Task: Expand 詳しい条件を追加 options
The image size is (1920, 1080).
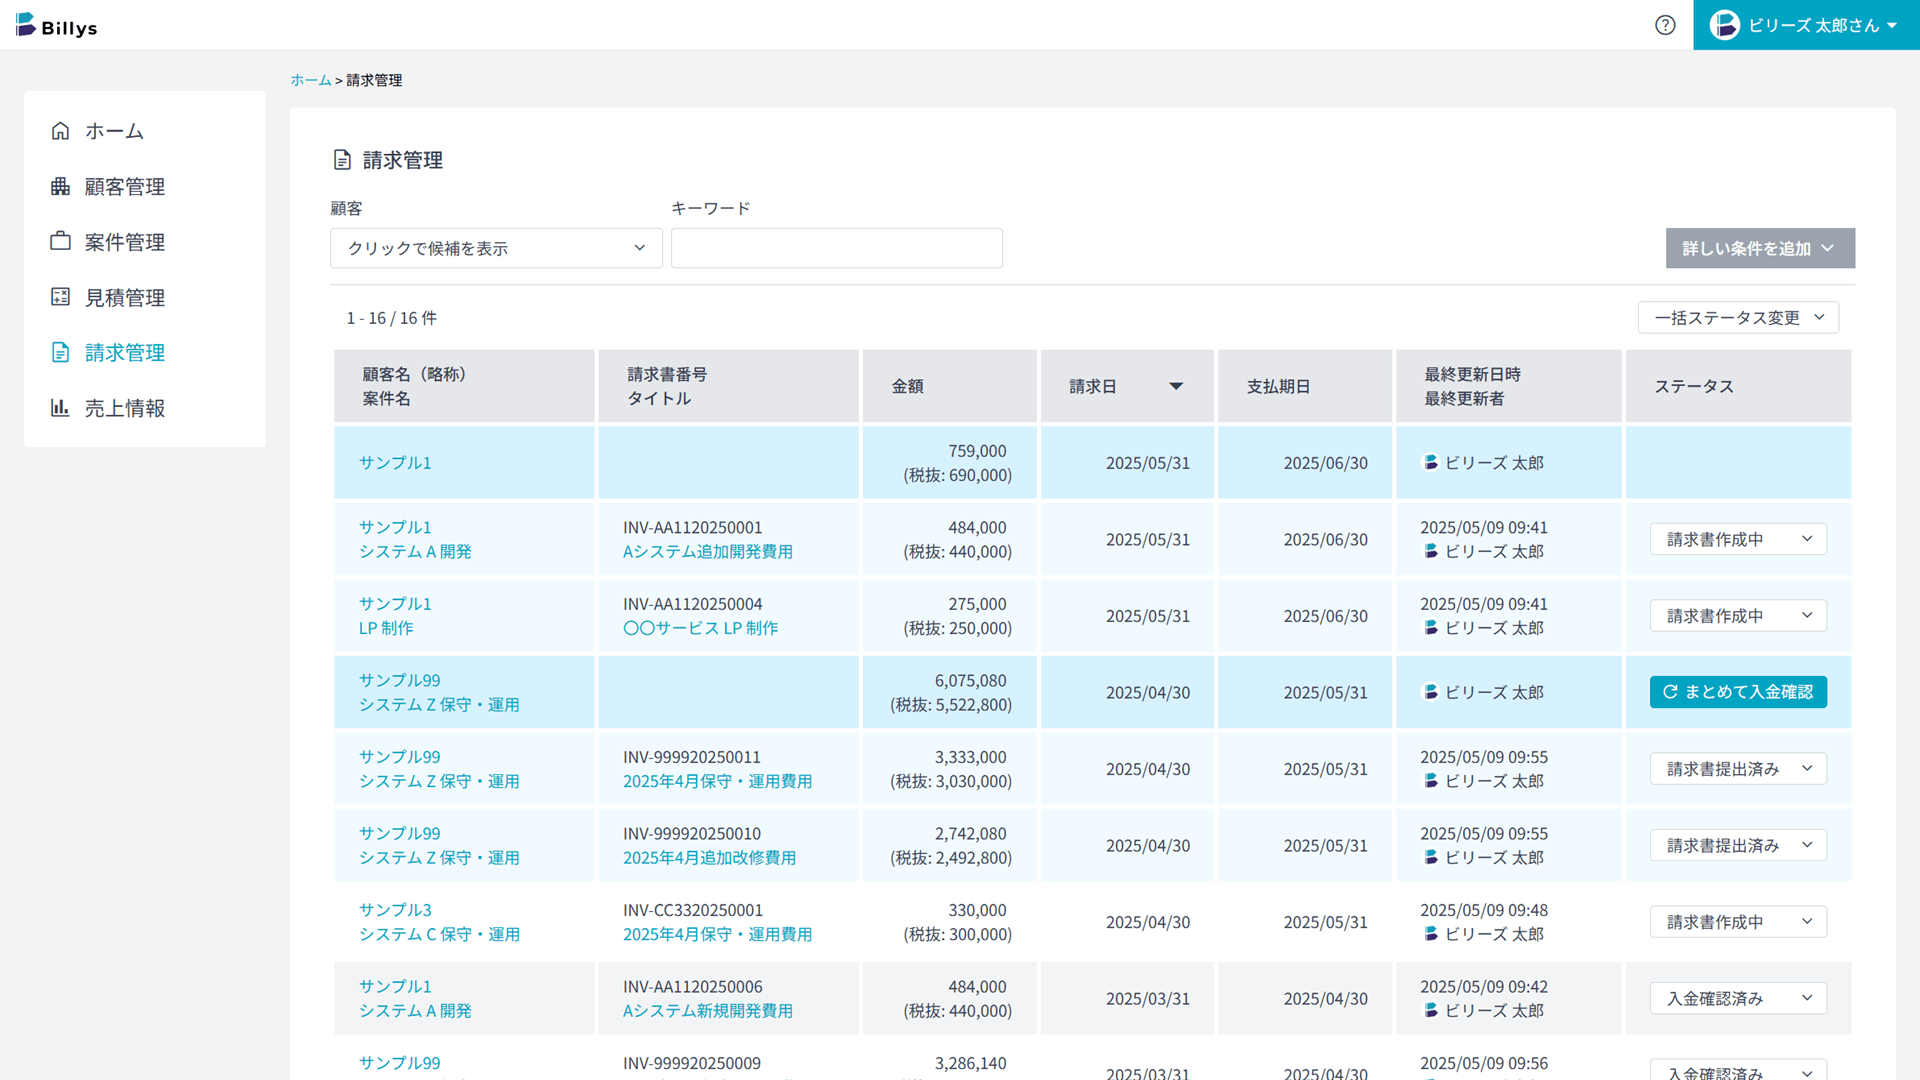Action: [x=1759, y=248]
